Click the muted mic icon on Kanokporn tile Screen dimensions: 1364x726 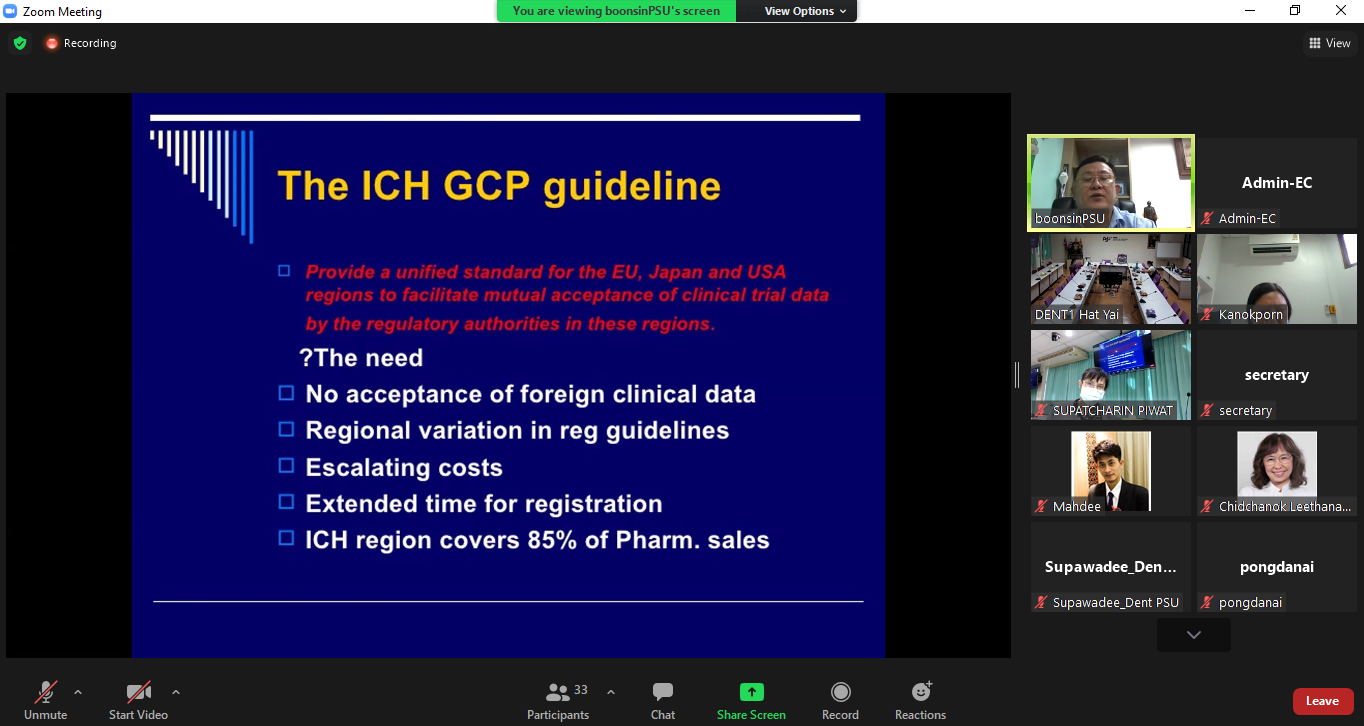1208,314
